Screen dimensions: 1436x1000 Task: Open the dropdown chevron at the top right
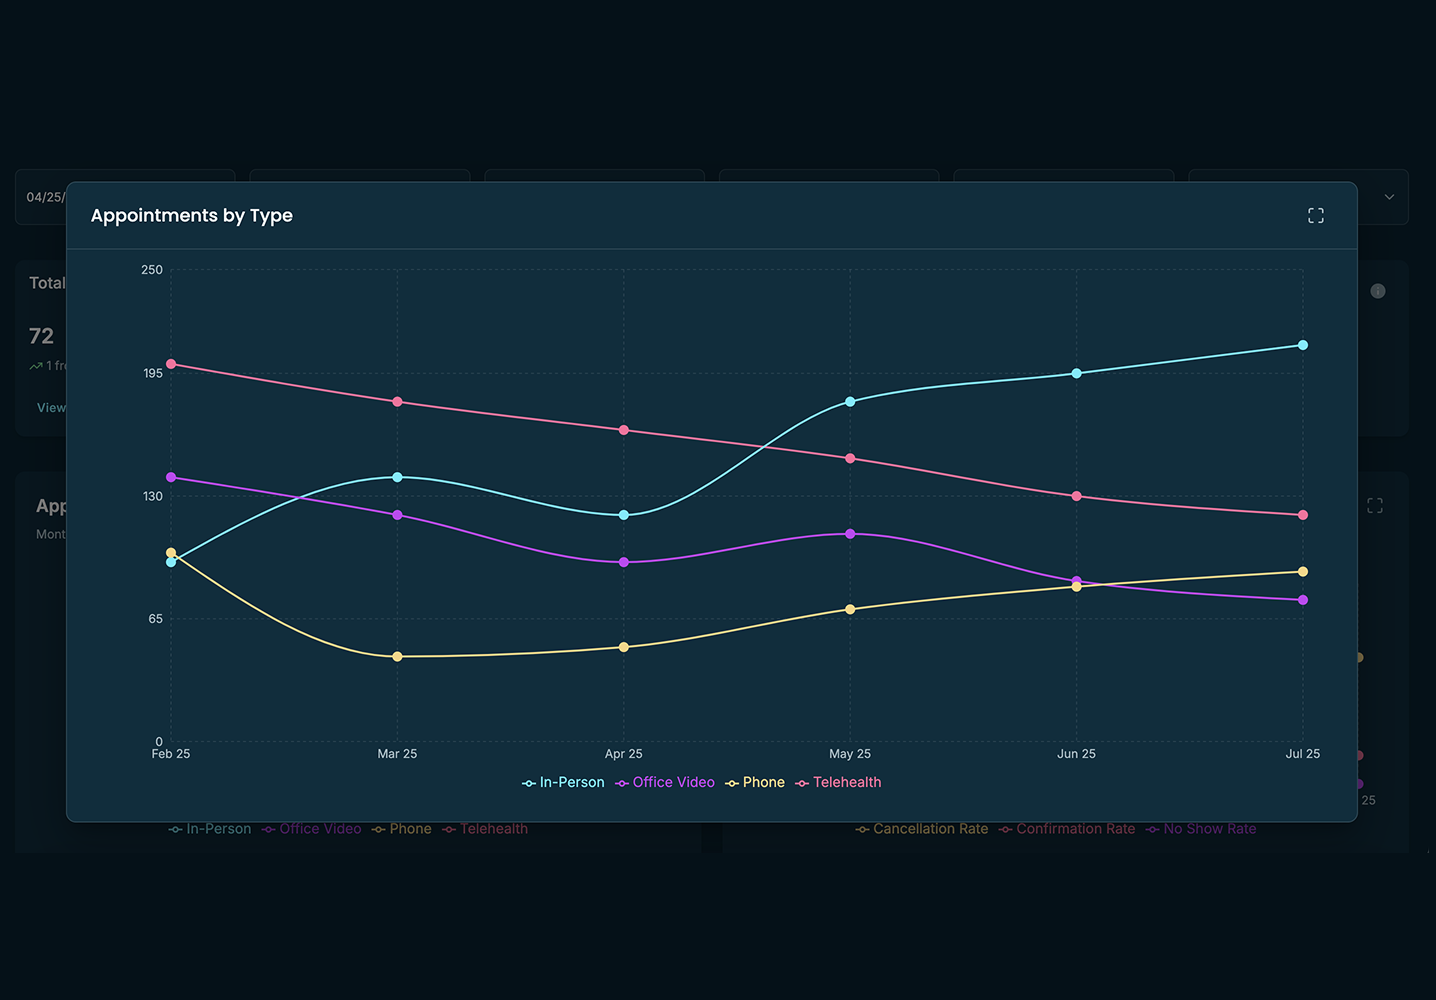click(1388, 197)
